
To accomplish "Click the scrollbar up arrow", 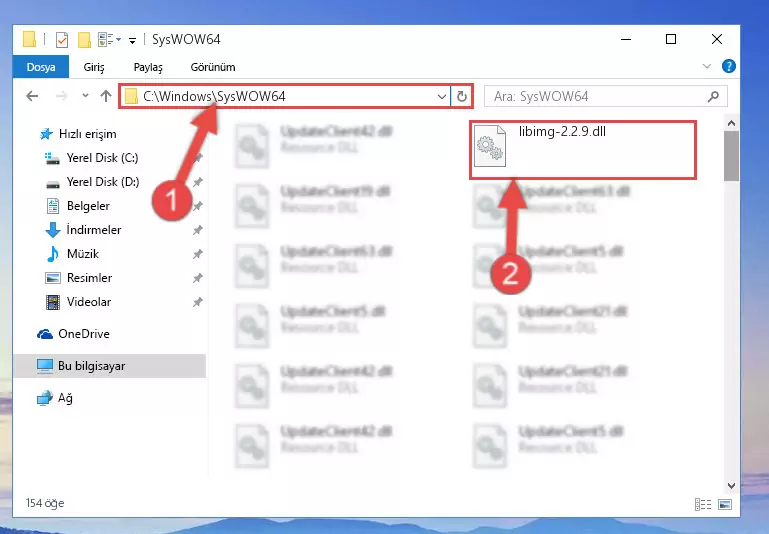I will tap(731, 123).
